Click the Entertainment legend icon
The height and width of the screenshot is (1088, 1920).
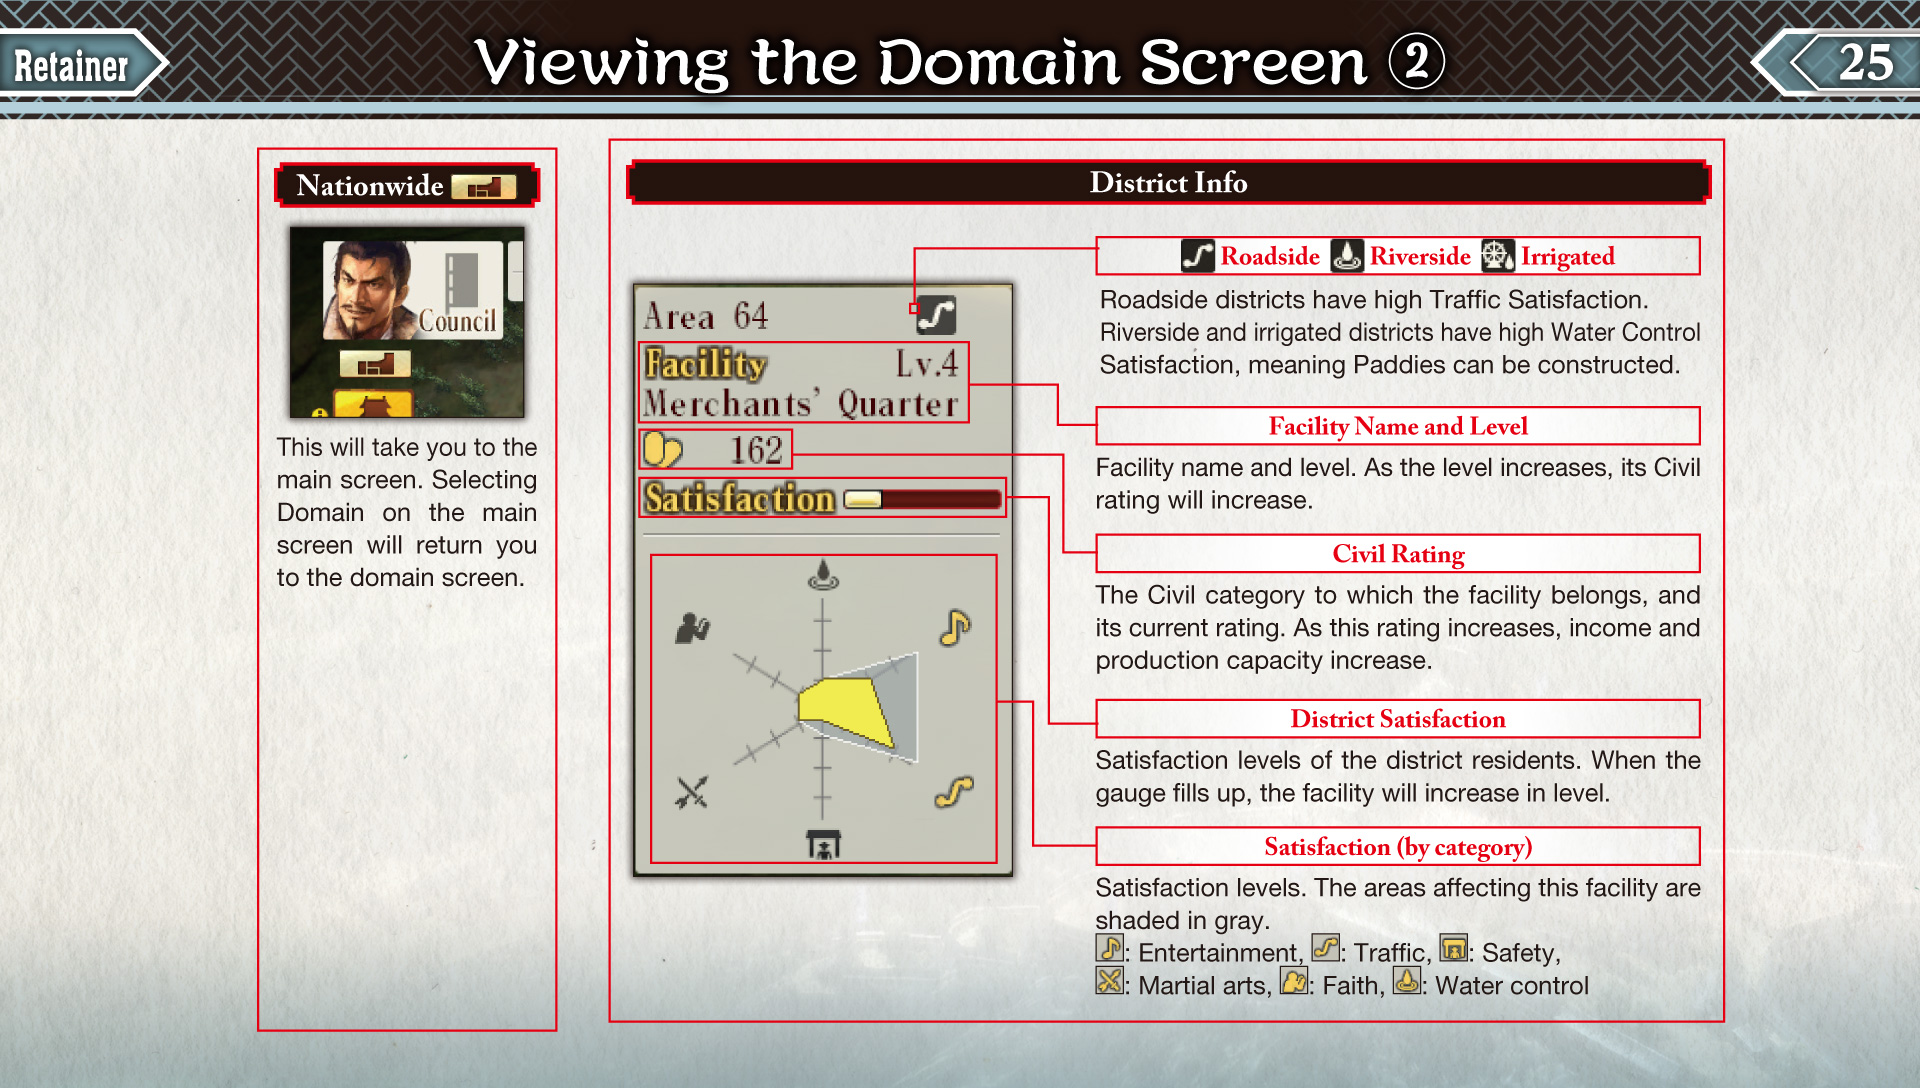(1109, 948)
